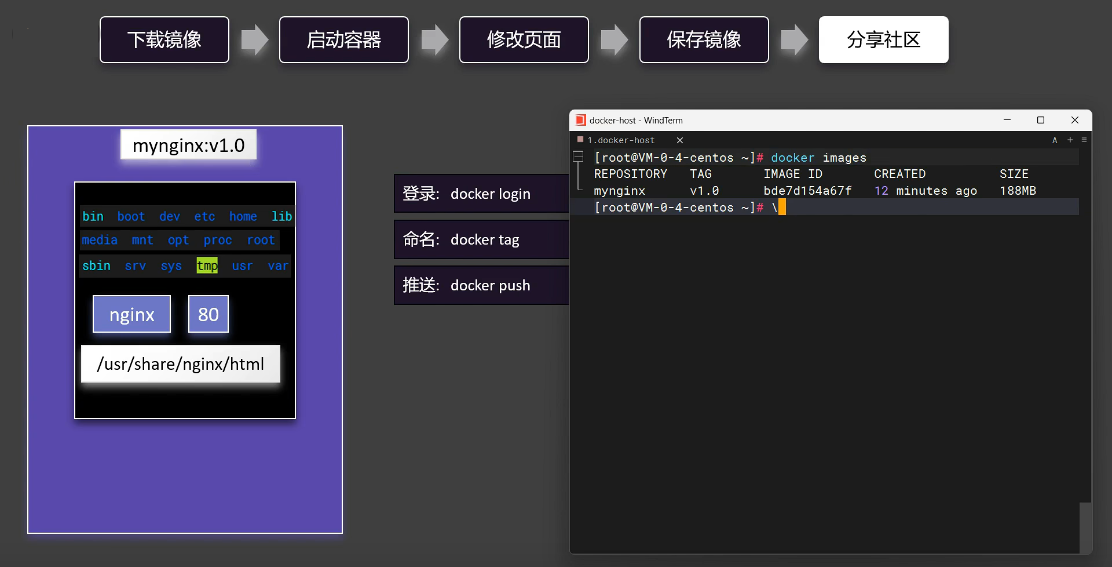Viewport: 1112px width, 567px height.
Task: Minimize the WindTerm window
Action: 1006,120
